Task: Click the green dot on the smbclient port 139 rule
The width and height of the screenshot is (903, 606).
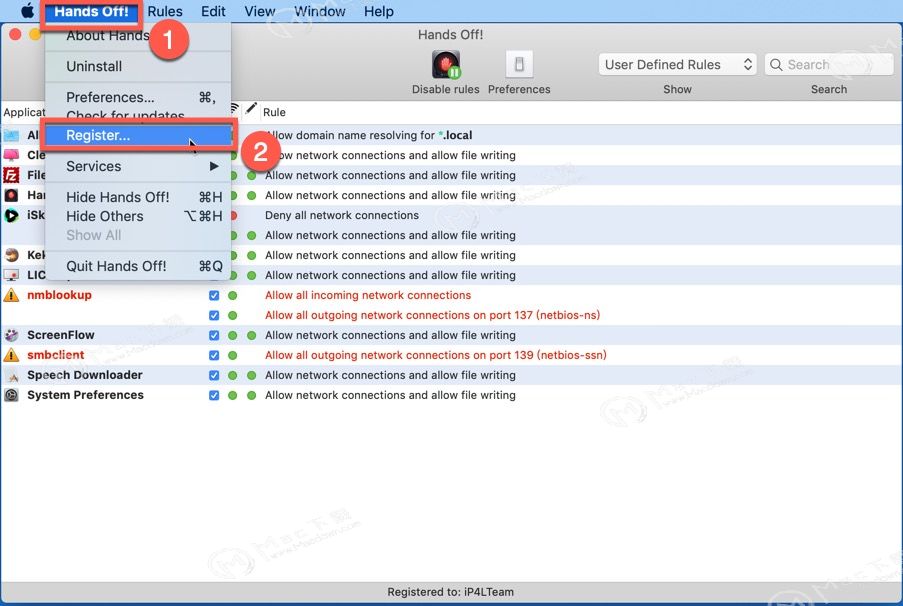Action: (233, 355)
